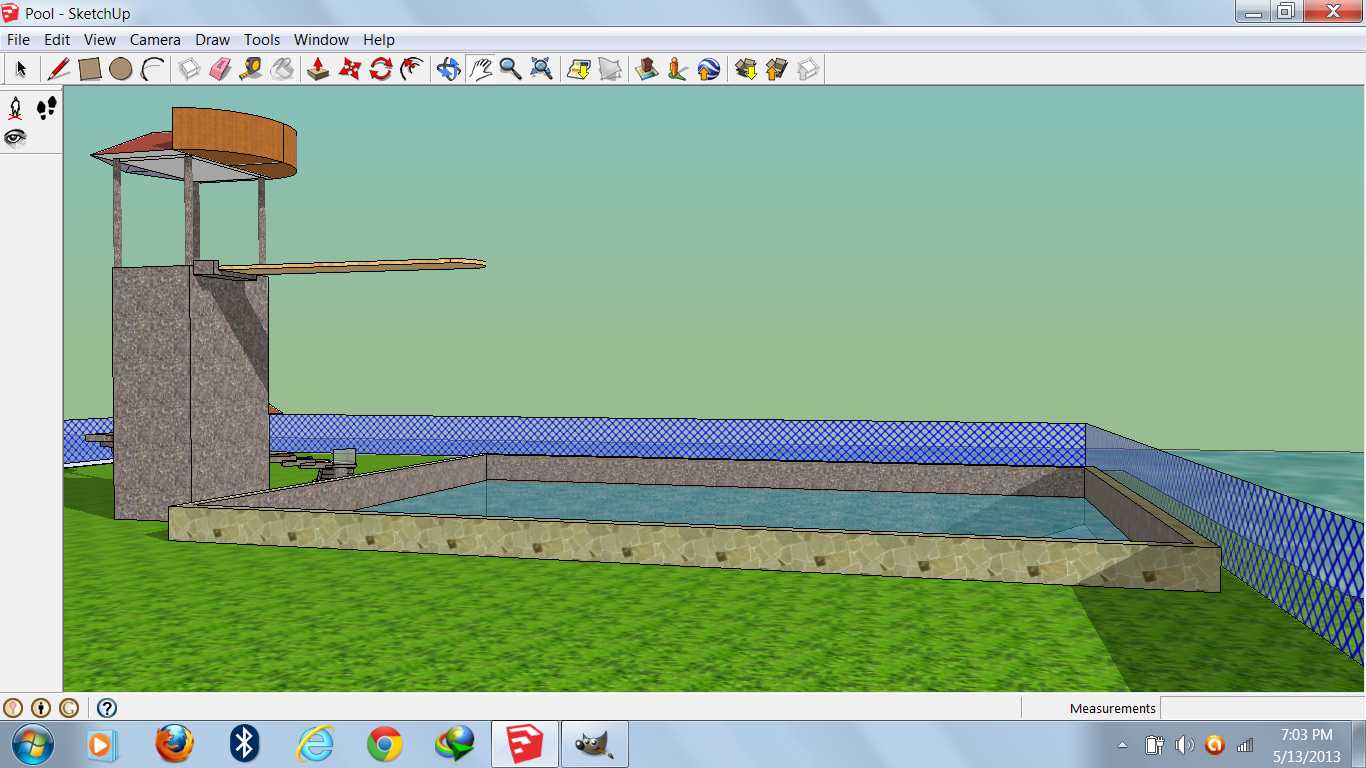Image resolution: width=1366 pixels, height=768 pixels.
Task: Select the Pan hand tool
Action: [480, 69]
